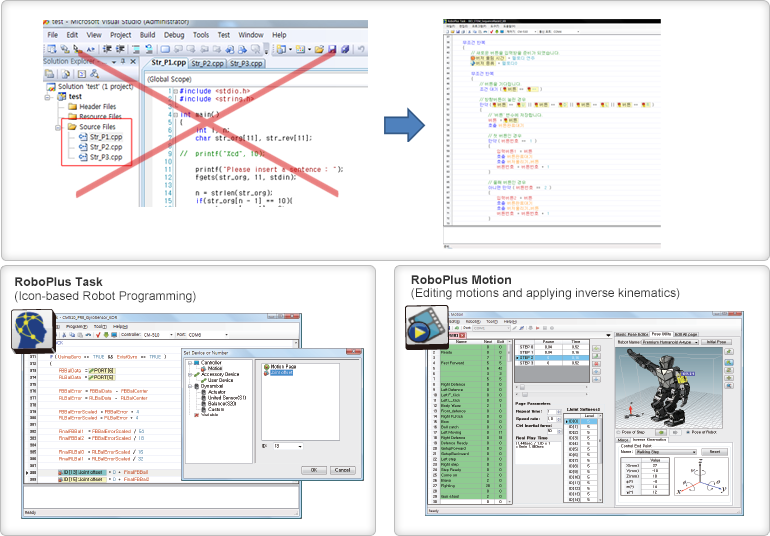
Task: Click Show All Files icon in Solution Explorer
Action: pyautogui.click(x=66, y=74)
